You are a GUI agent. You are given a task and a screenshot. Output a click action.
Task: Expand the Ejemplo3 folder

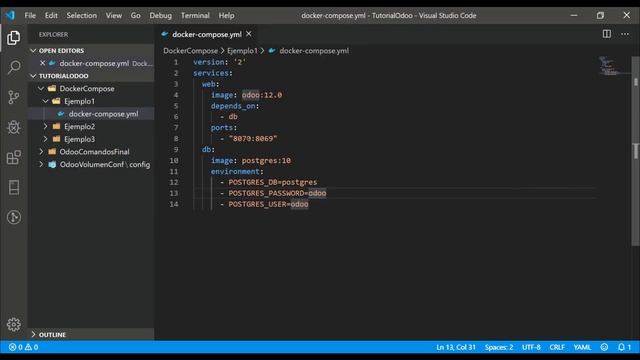point(45,139)
